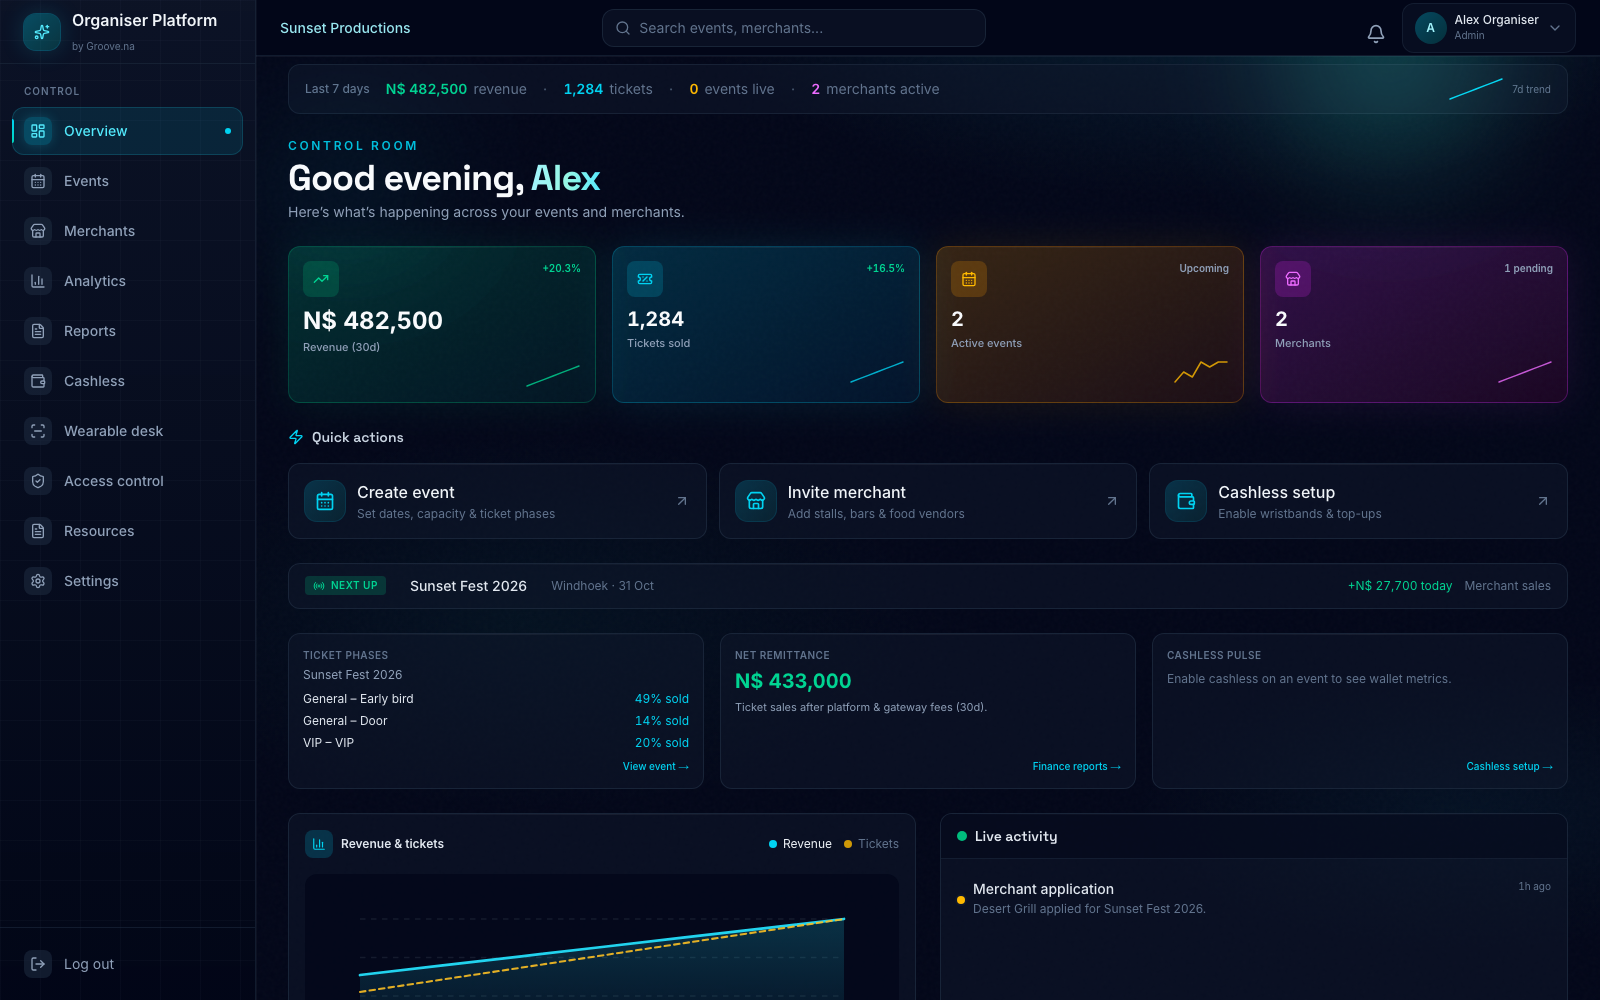Open the View event link
The height and width of the screenshot is (1000, 1600).
click(656, 767)
